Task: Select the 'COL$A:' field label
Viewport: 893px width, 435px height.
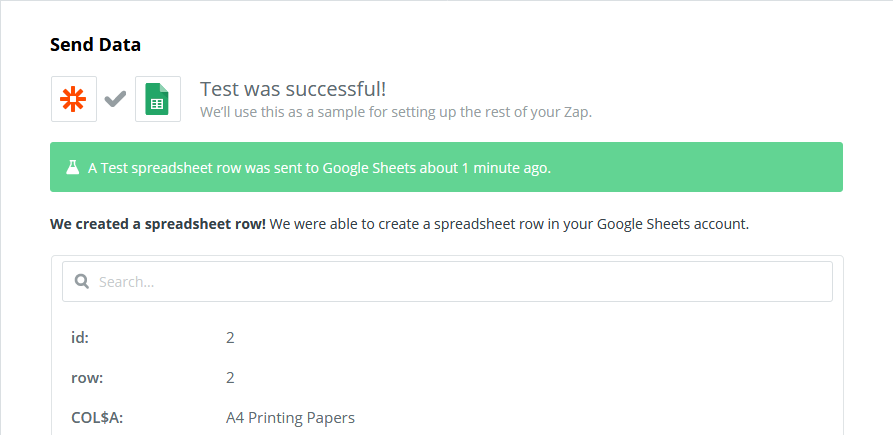Action: point(97,418)
